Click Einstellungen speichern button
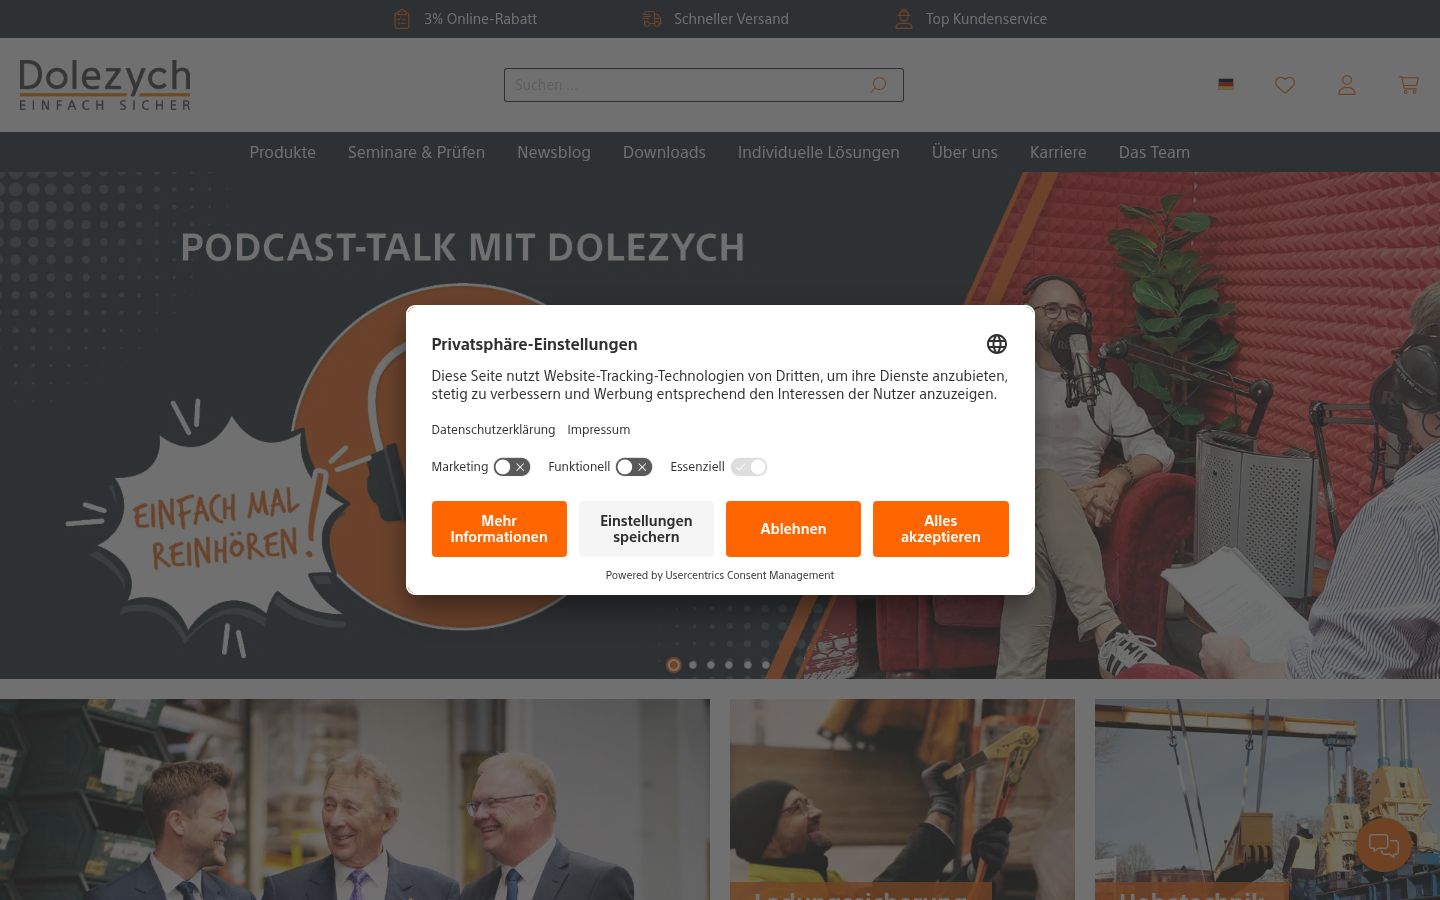Image resolution: width=1440 pixels, height=900 pixels. coord(646,529)
